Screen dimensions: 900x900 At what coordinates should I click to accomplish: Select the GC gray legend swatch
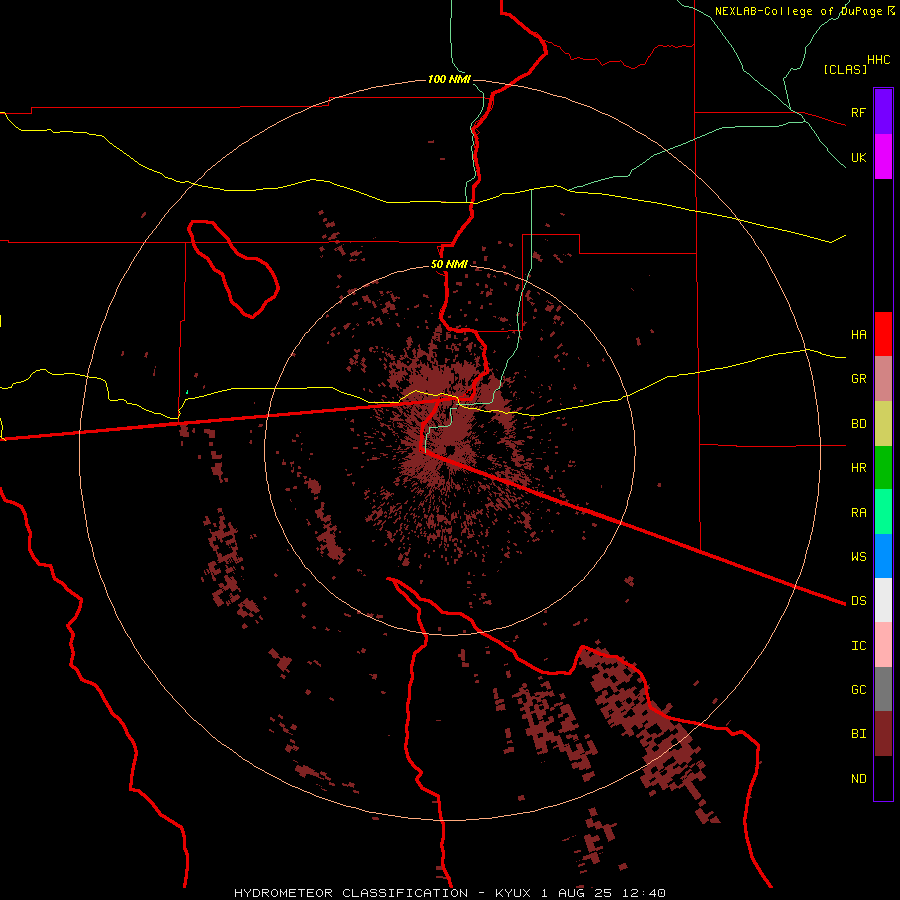point(883,689)
